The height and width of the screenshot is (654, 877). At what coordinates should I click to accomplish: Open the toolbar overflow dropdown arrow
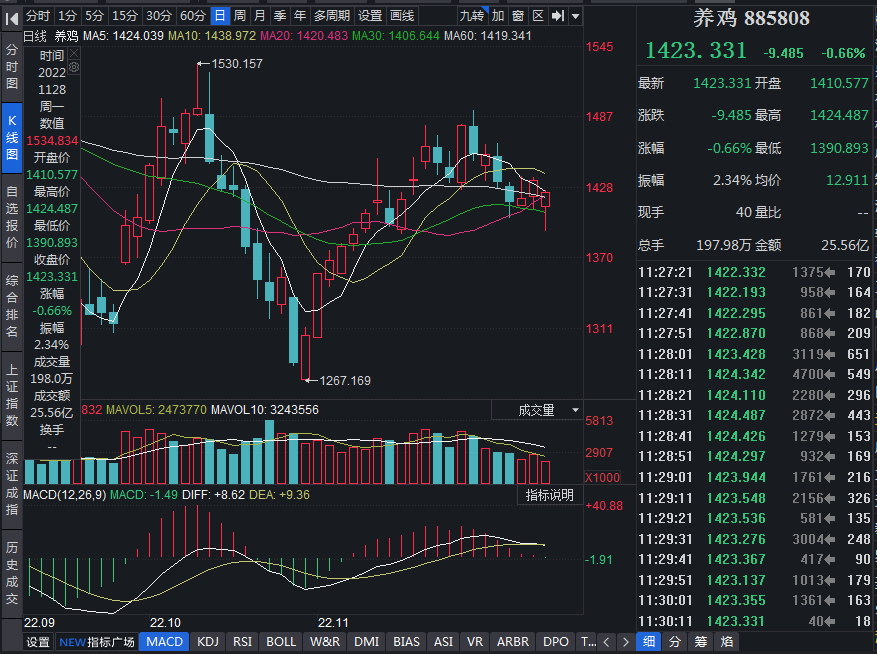(x=576, y=16)
